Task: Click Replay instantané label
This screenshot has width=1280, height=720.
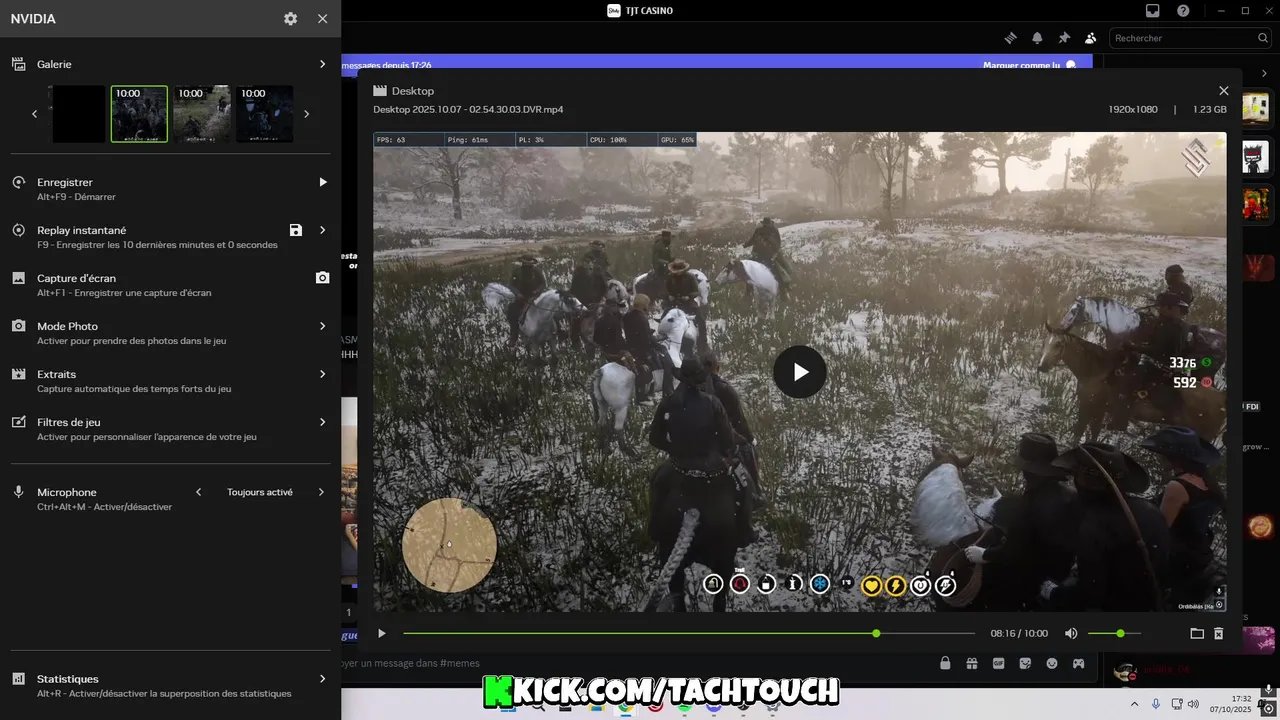Action: 82,230
